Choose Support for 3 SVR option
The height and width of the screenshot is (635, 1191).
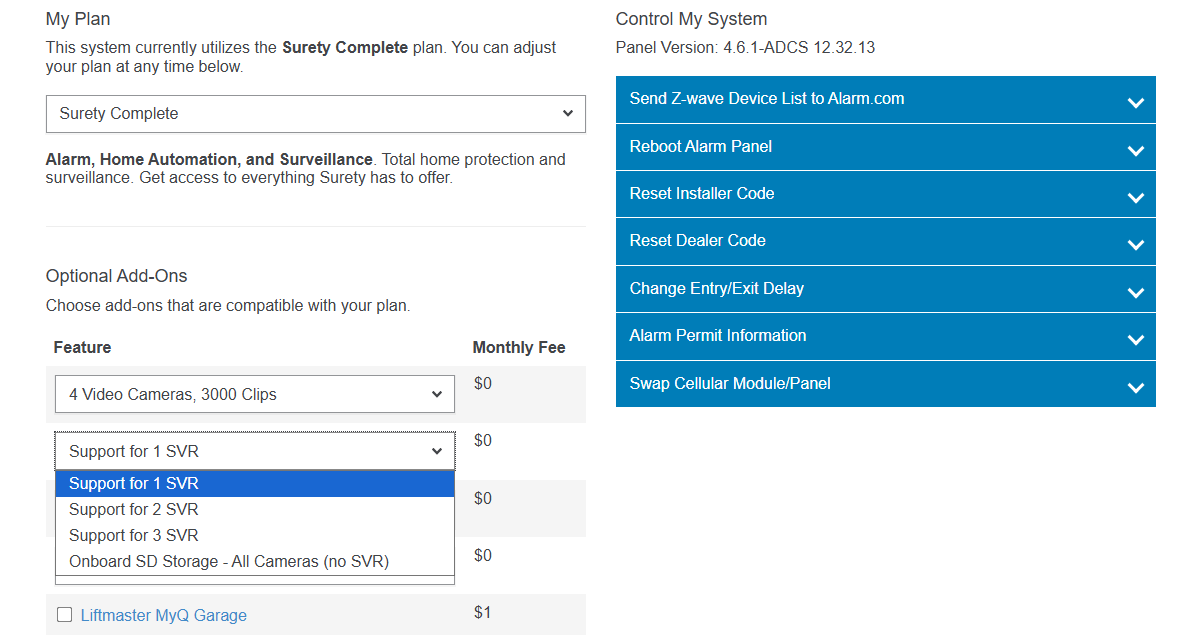click(134, 536)
